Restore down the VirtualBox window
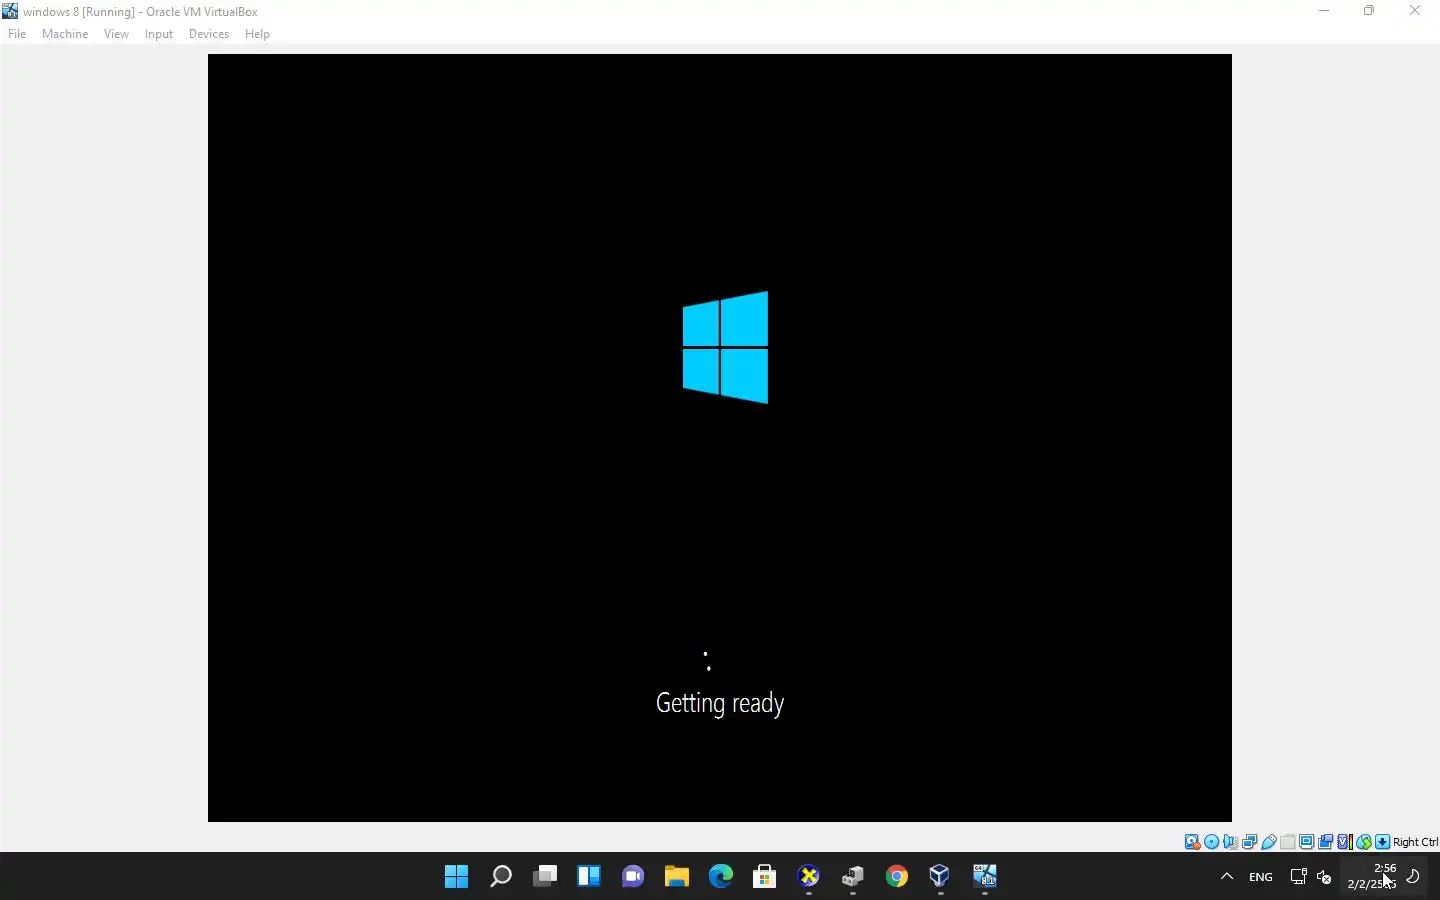The height and width of the screenshot is (900, 1440). click(1369, 11)
